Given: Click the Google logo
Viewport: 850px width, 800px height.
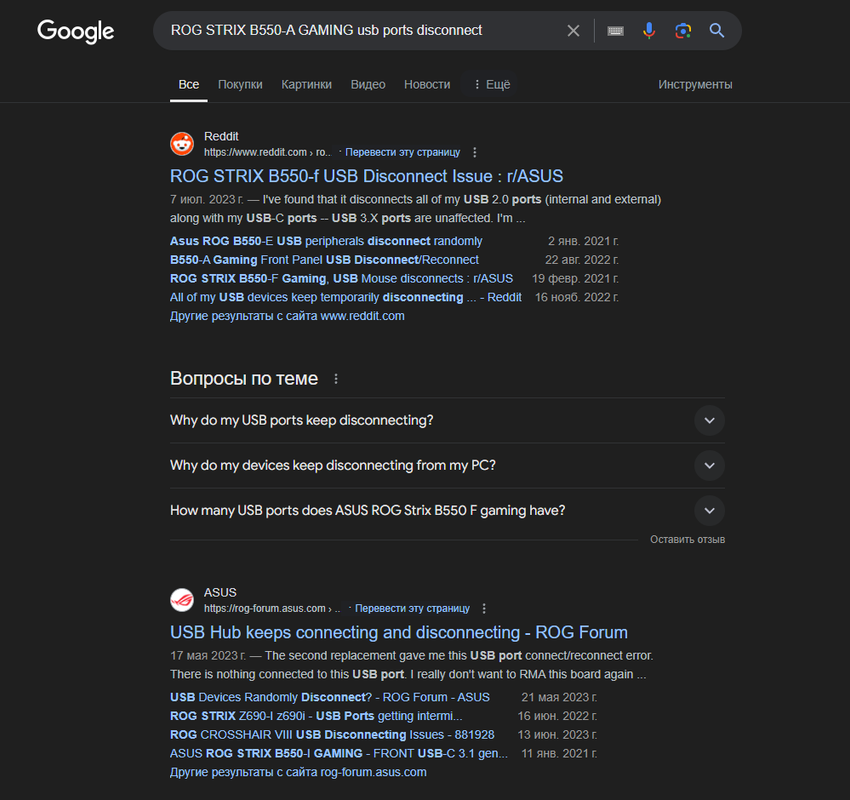Looking at the screenshot, I should tap(75, 31).
